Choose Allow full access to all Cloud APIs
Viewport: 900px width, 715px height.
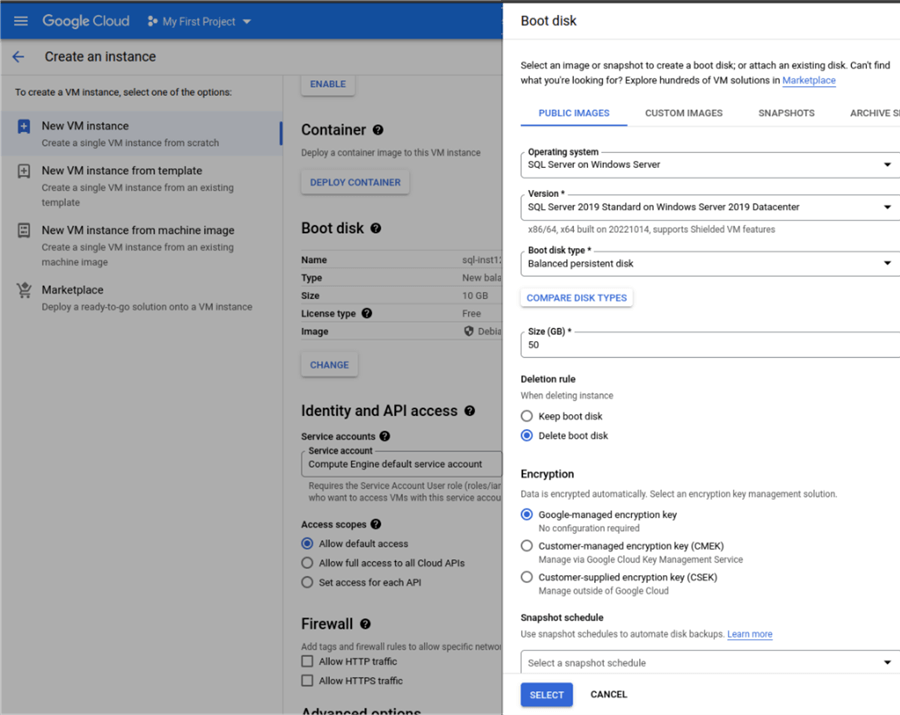click(308, 563)
